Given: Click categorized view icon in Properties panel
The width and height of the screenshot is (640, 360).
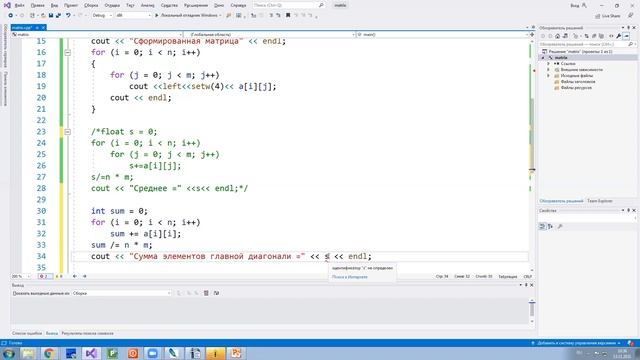Looking at the screenshot, I should [x=542, y=226].
